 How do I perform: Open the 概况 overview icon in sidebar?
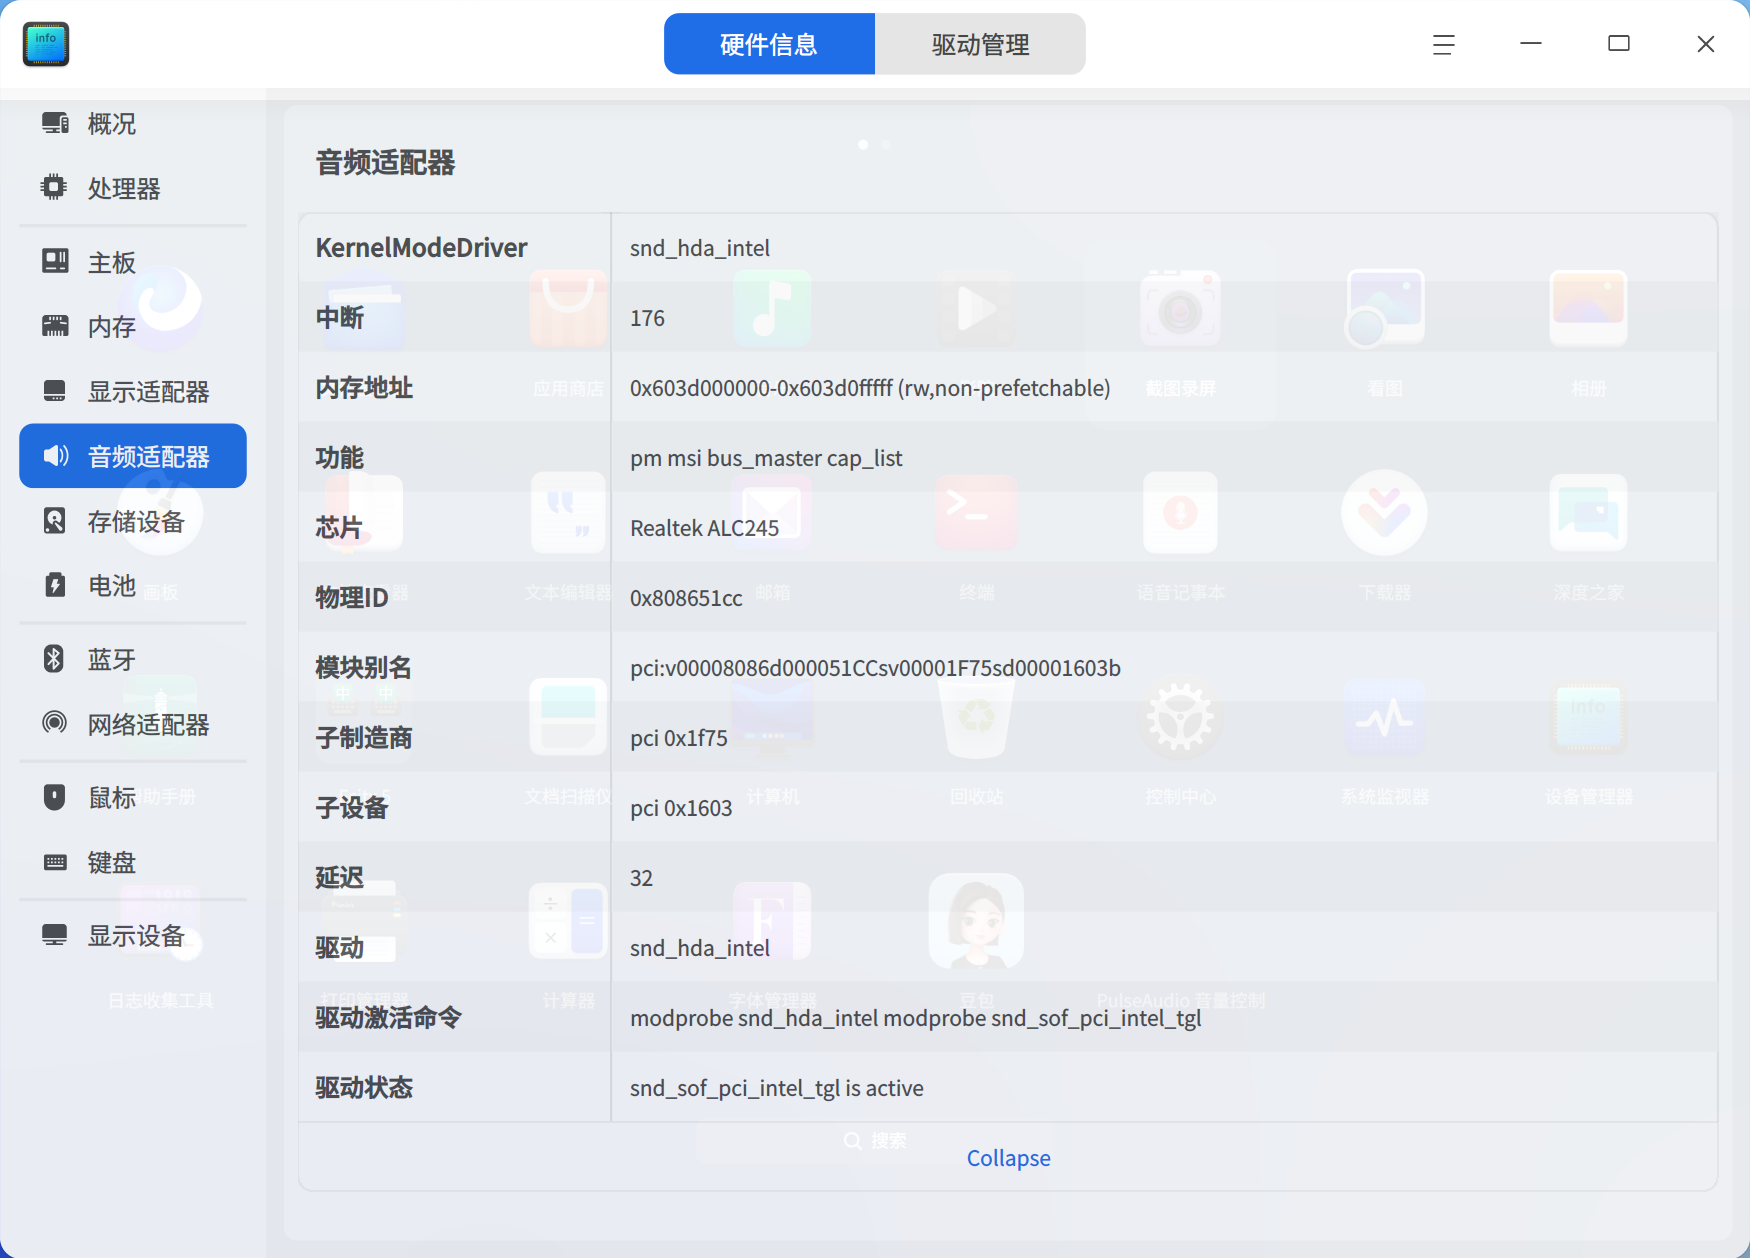(55, 123)
